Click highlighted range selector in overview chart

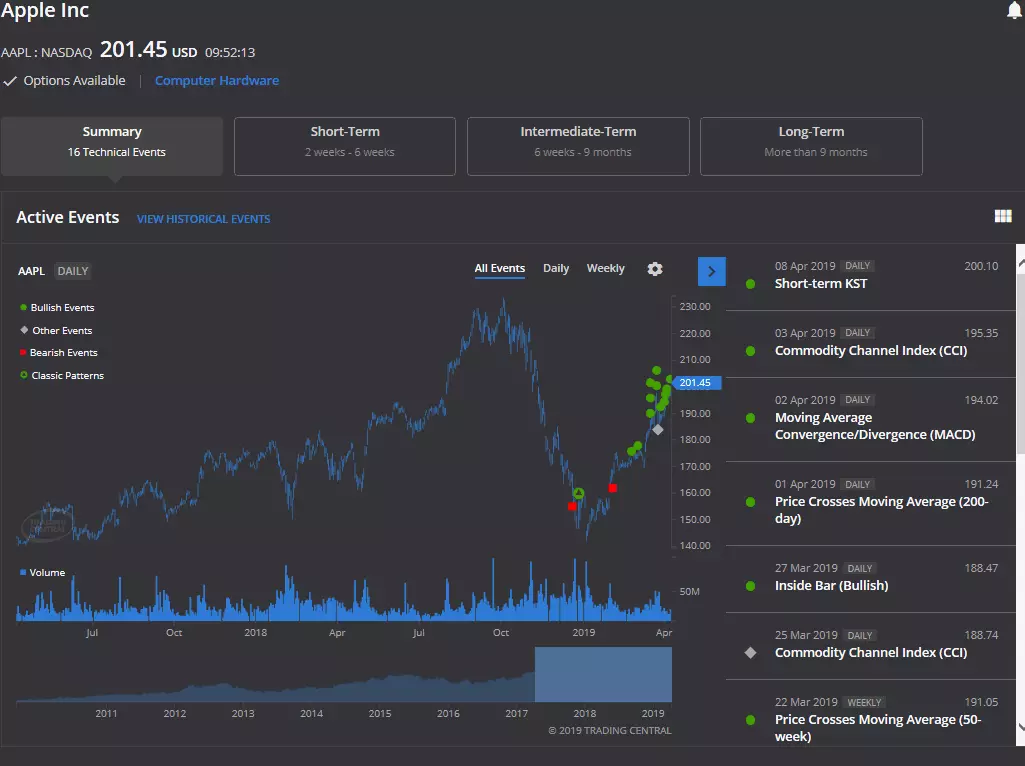[603, 674]
